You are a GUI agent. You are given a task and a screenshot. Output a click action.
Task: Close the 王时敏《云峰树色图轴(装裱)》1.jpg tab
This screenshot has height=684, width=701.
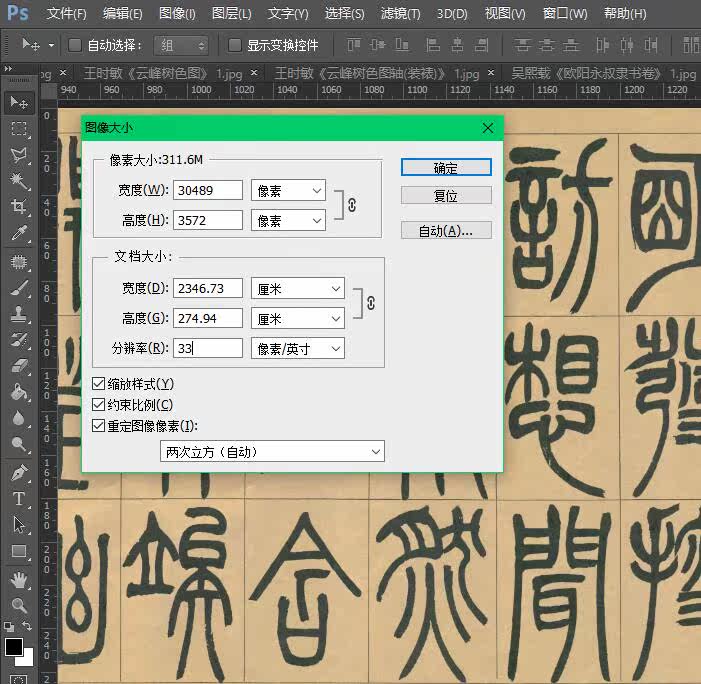(x=491, y=72)
